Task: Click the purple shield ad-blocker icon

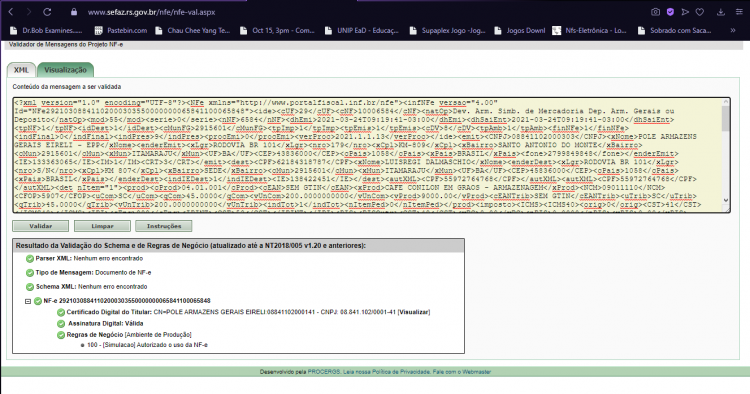Action: click(670, 12)
